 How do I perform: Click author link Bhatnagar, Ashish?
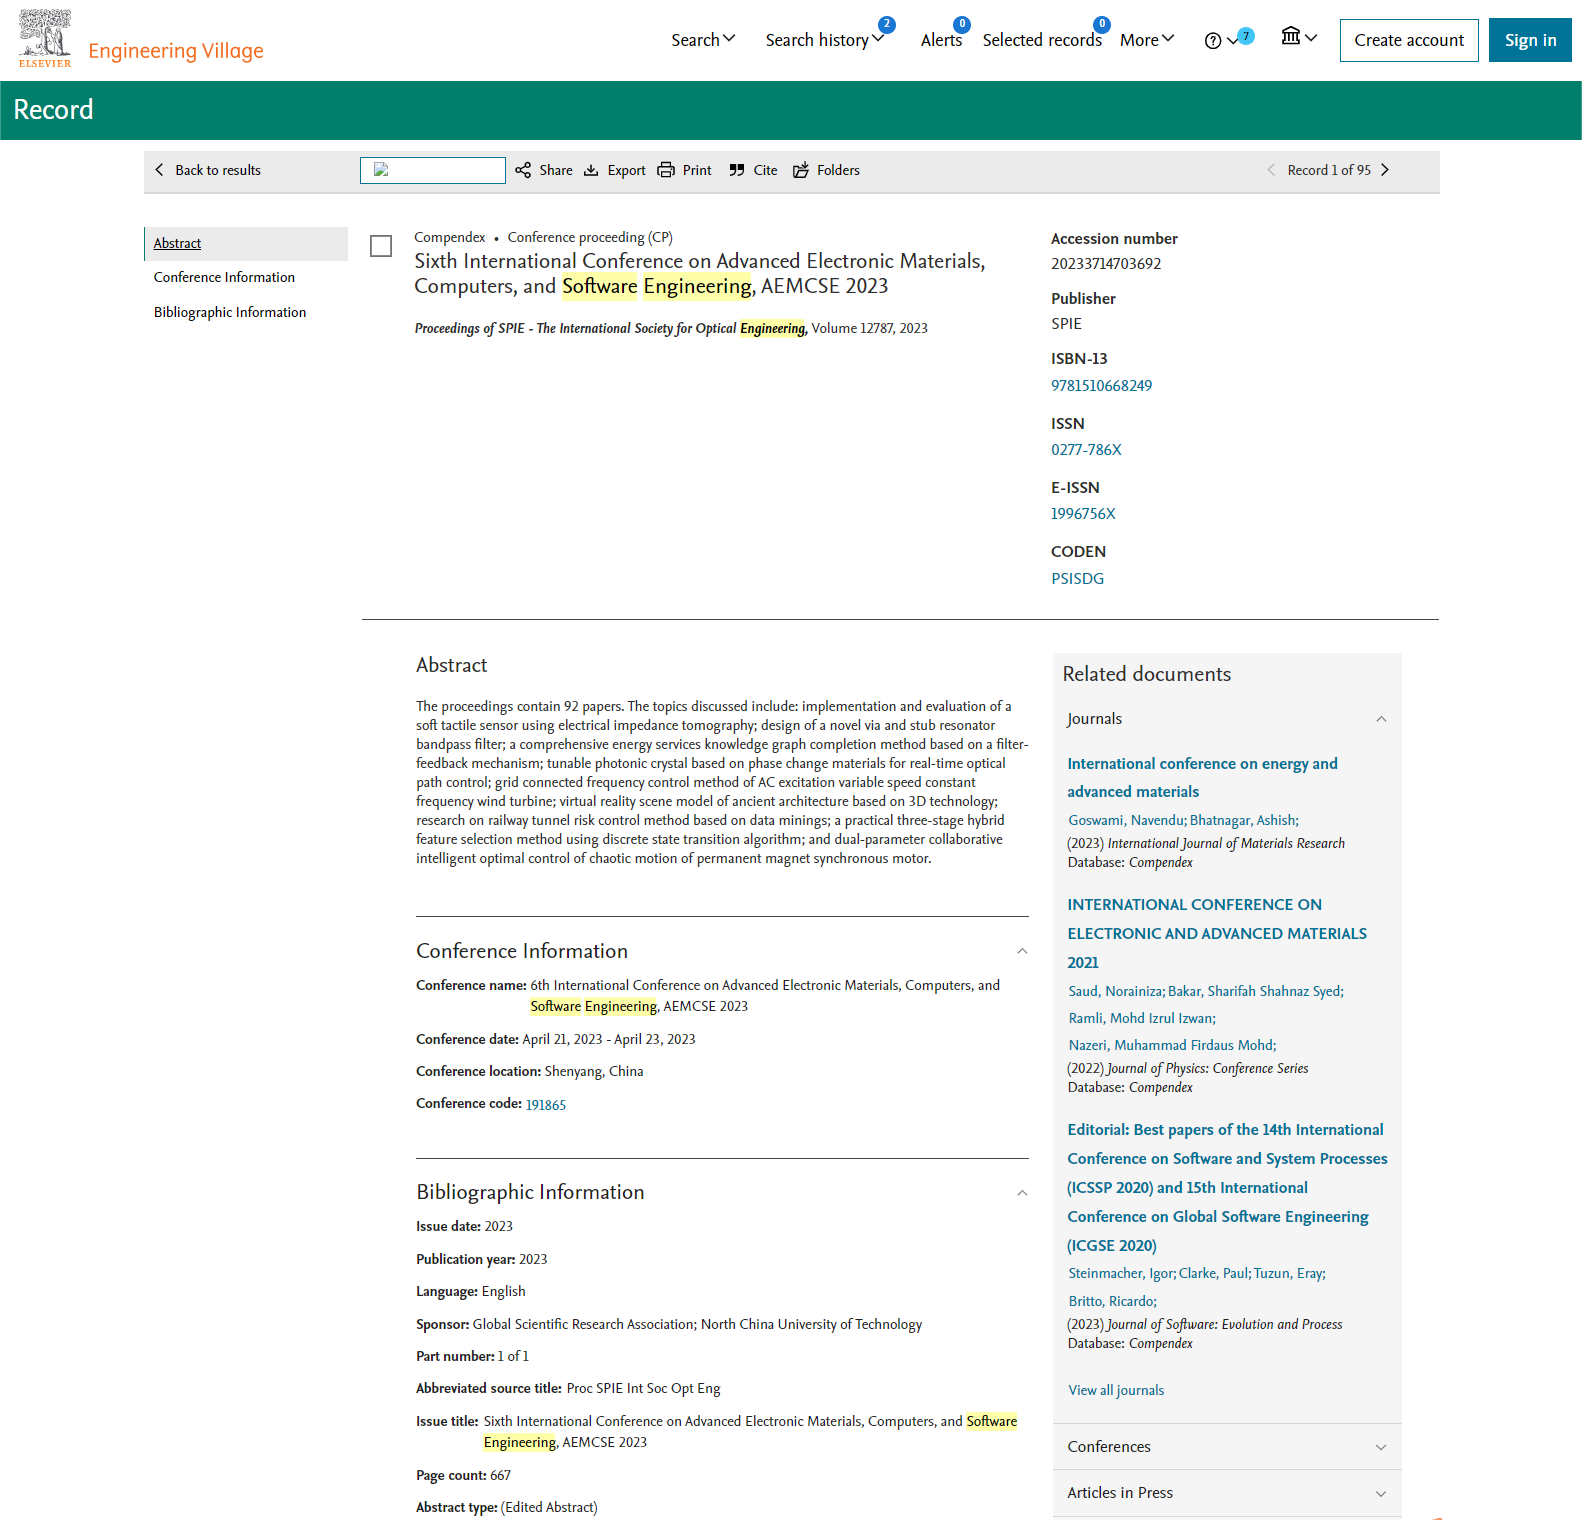(1243, 820)
